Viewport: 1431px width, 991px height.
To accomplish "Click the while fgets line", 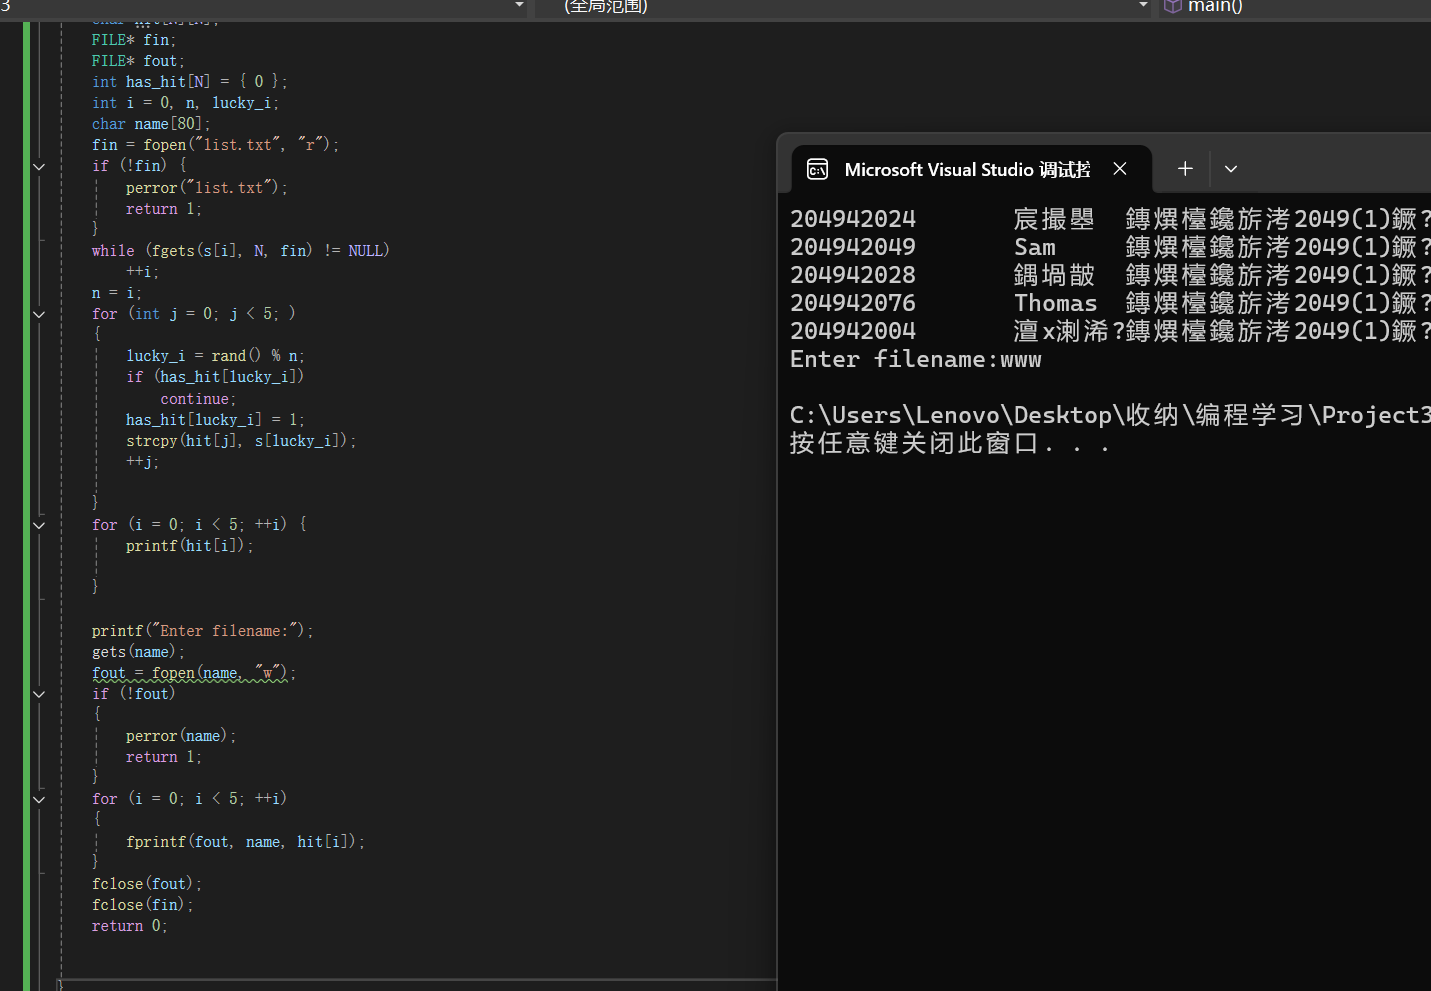I will click(x=240, y=251).
